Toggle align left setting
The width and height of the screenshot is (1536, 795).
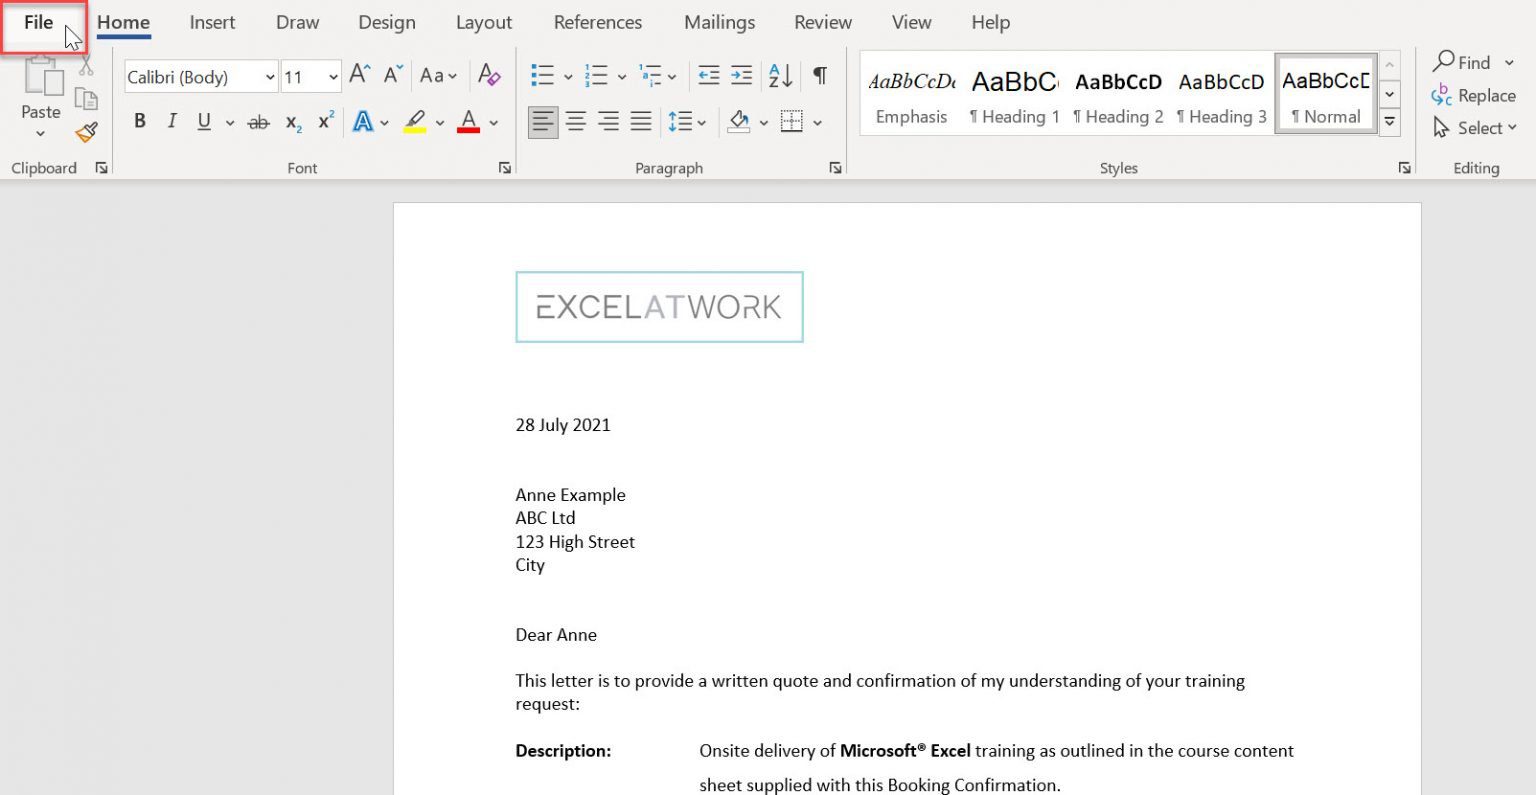click(543, 122)
